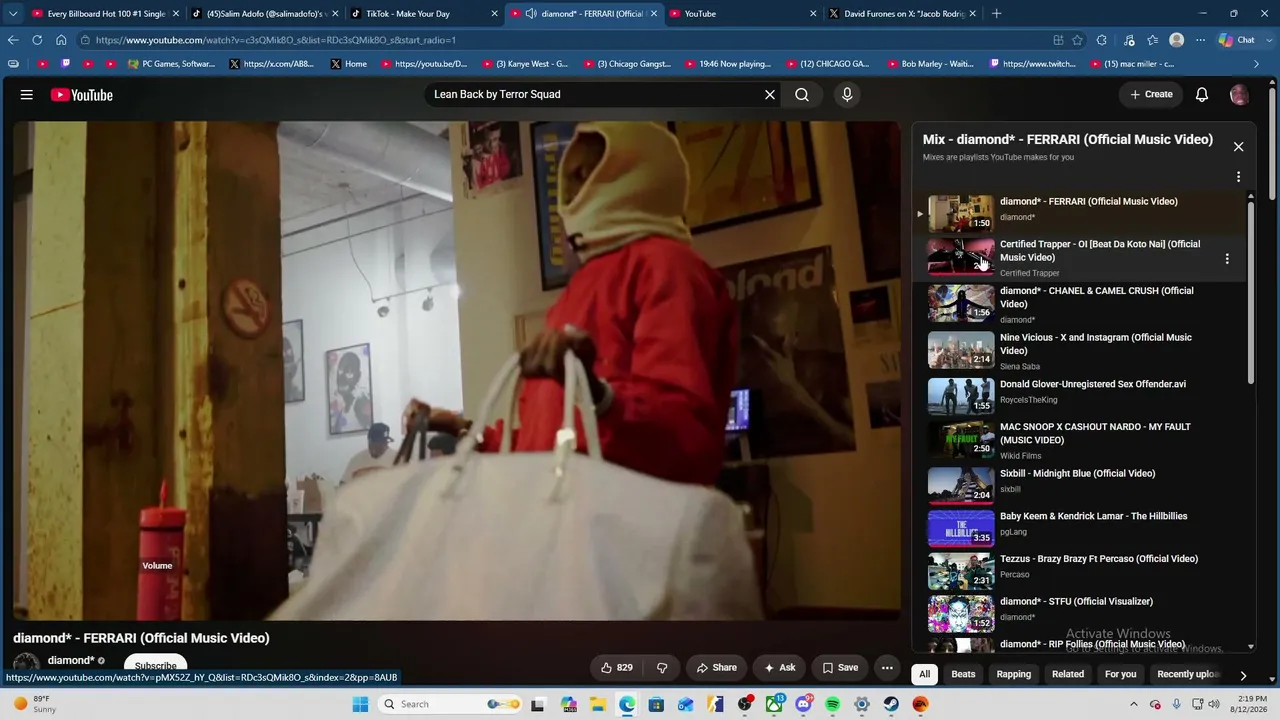Open browser settings and more menu
The width and height of the screenshot is (1280, 720).
1200,40
